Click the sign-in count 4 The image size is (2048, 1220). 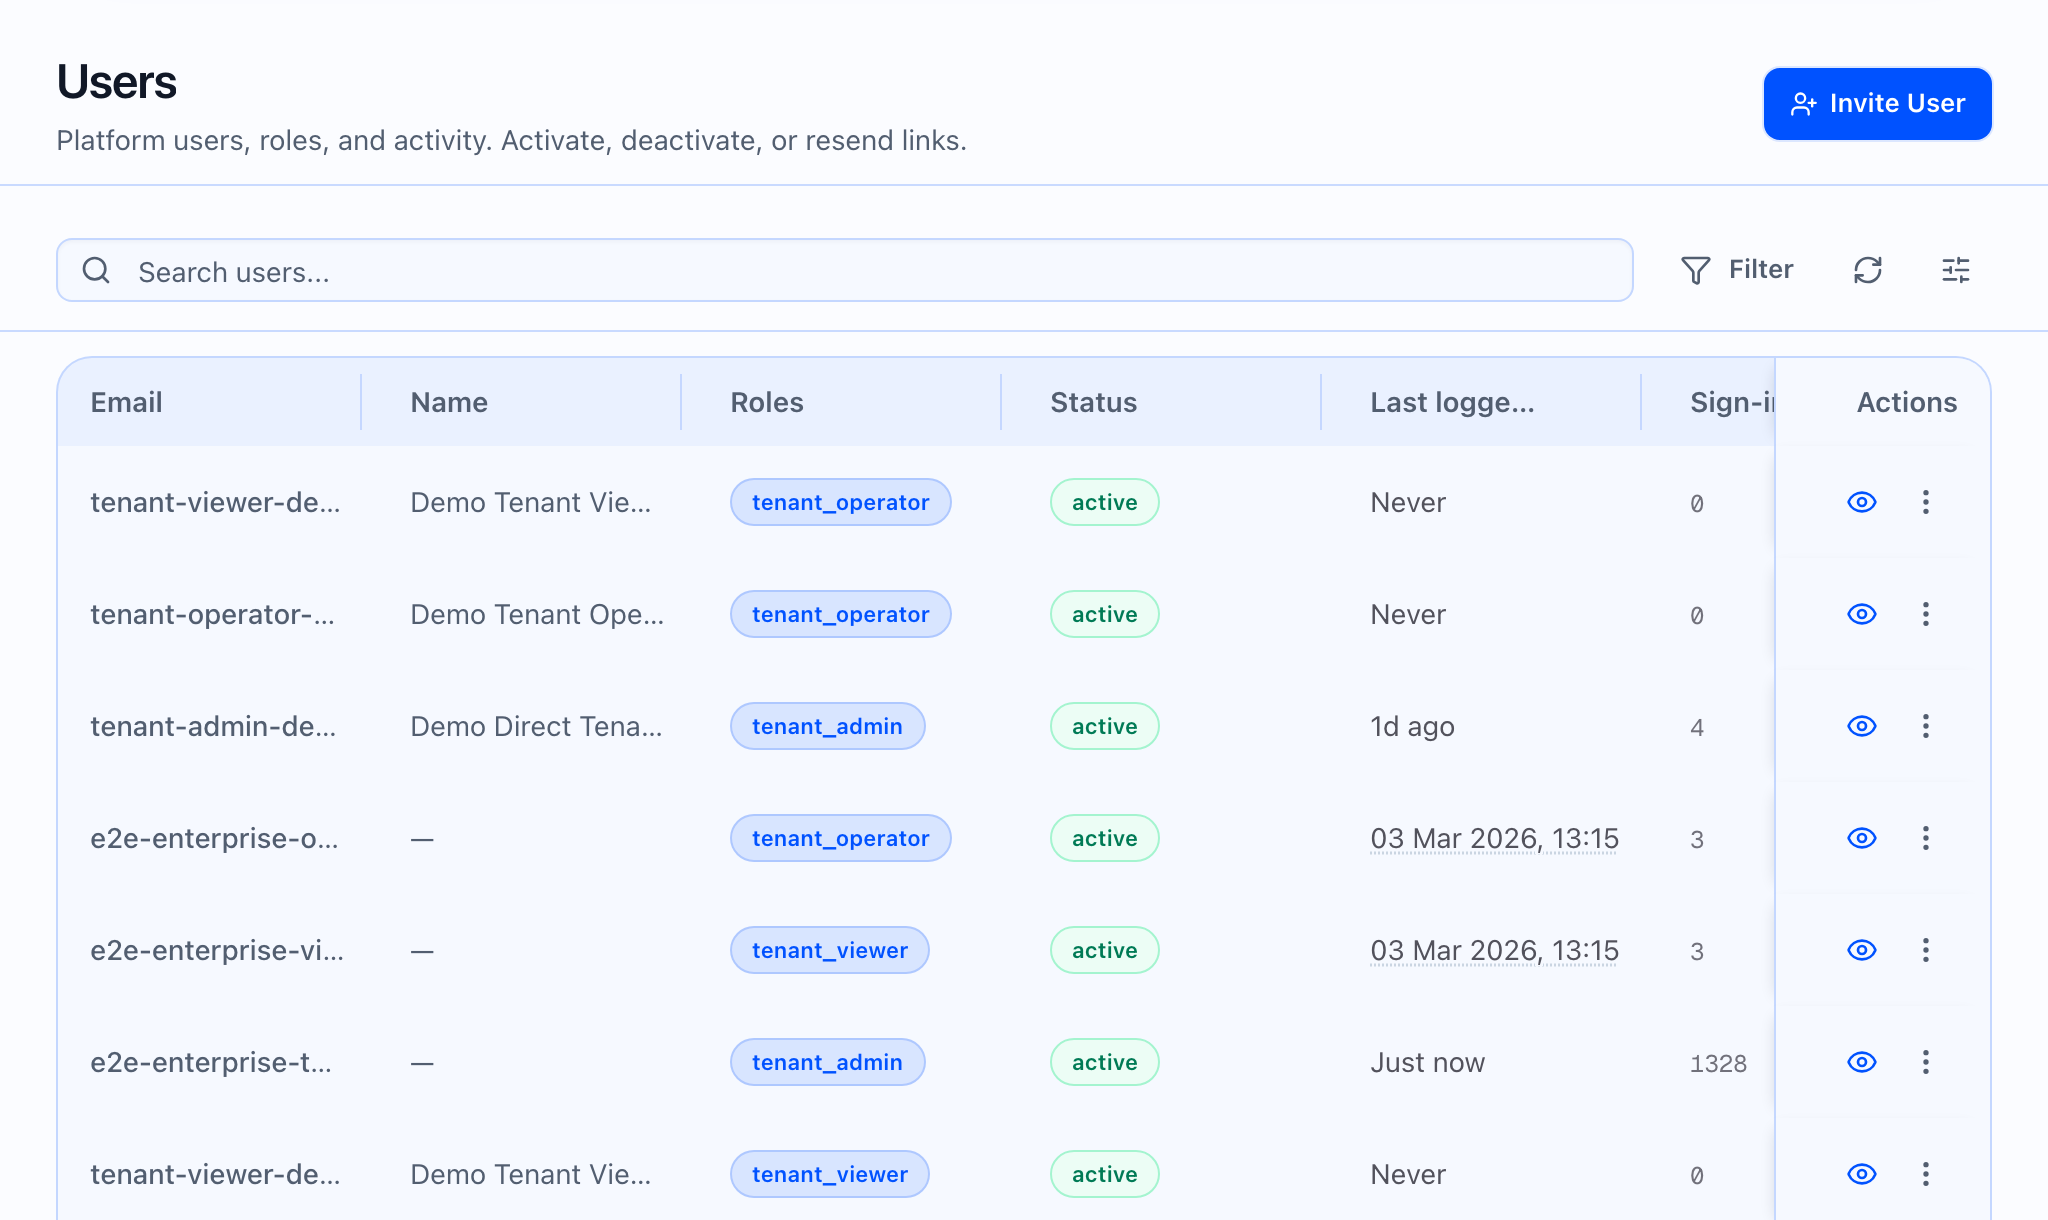(1697, 727)
